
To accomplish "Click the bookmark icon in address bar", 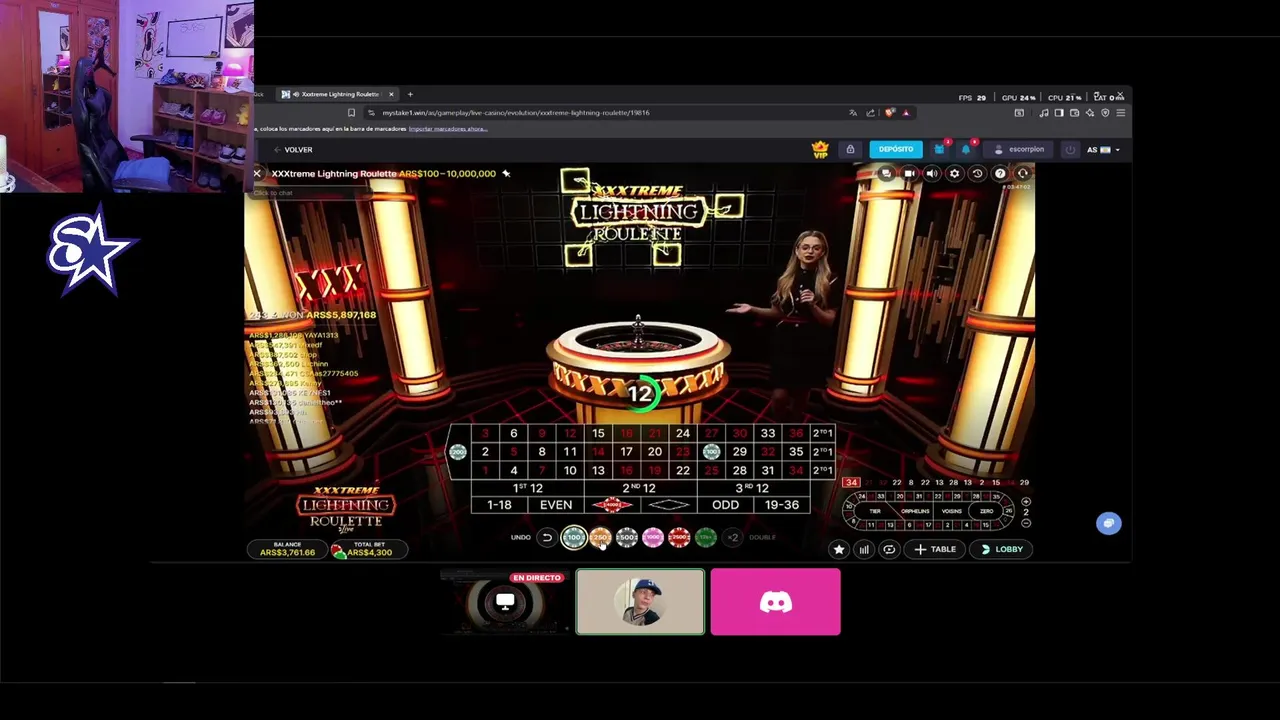I will point(351,113).
